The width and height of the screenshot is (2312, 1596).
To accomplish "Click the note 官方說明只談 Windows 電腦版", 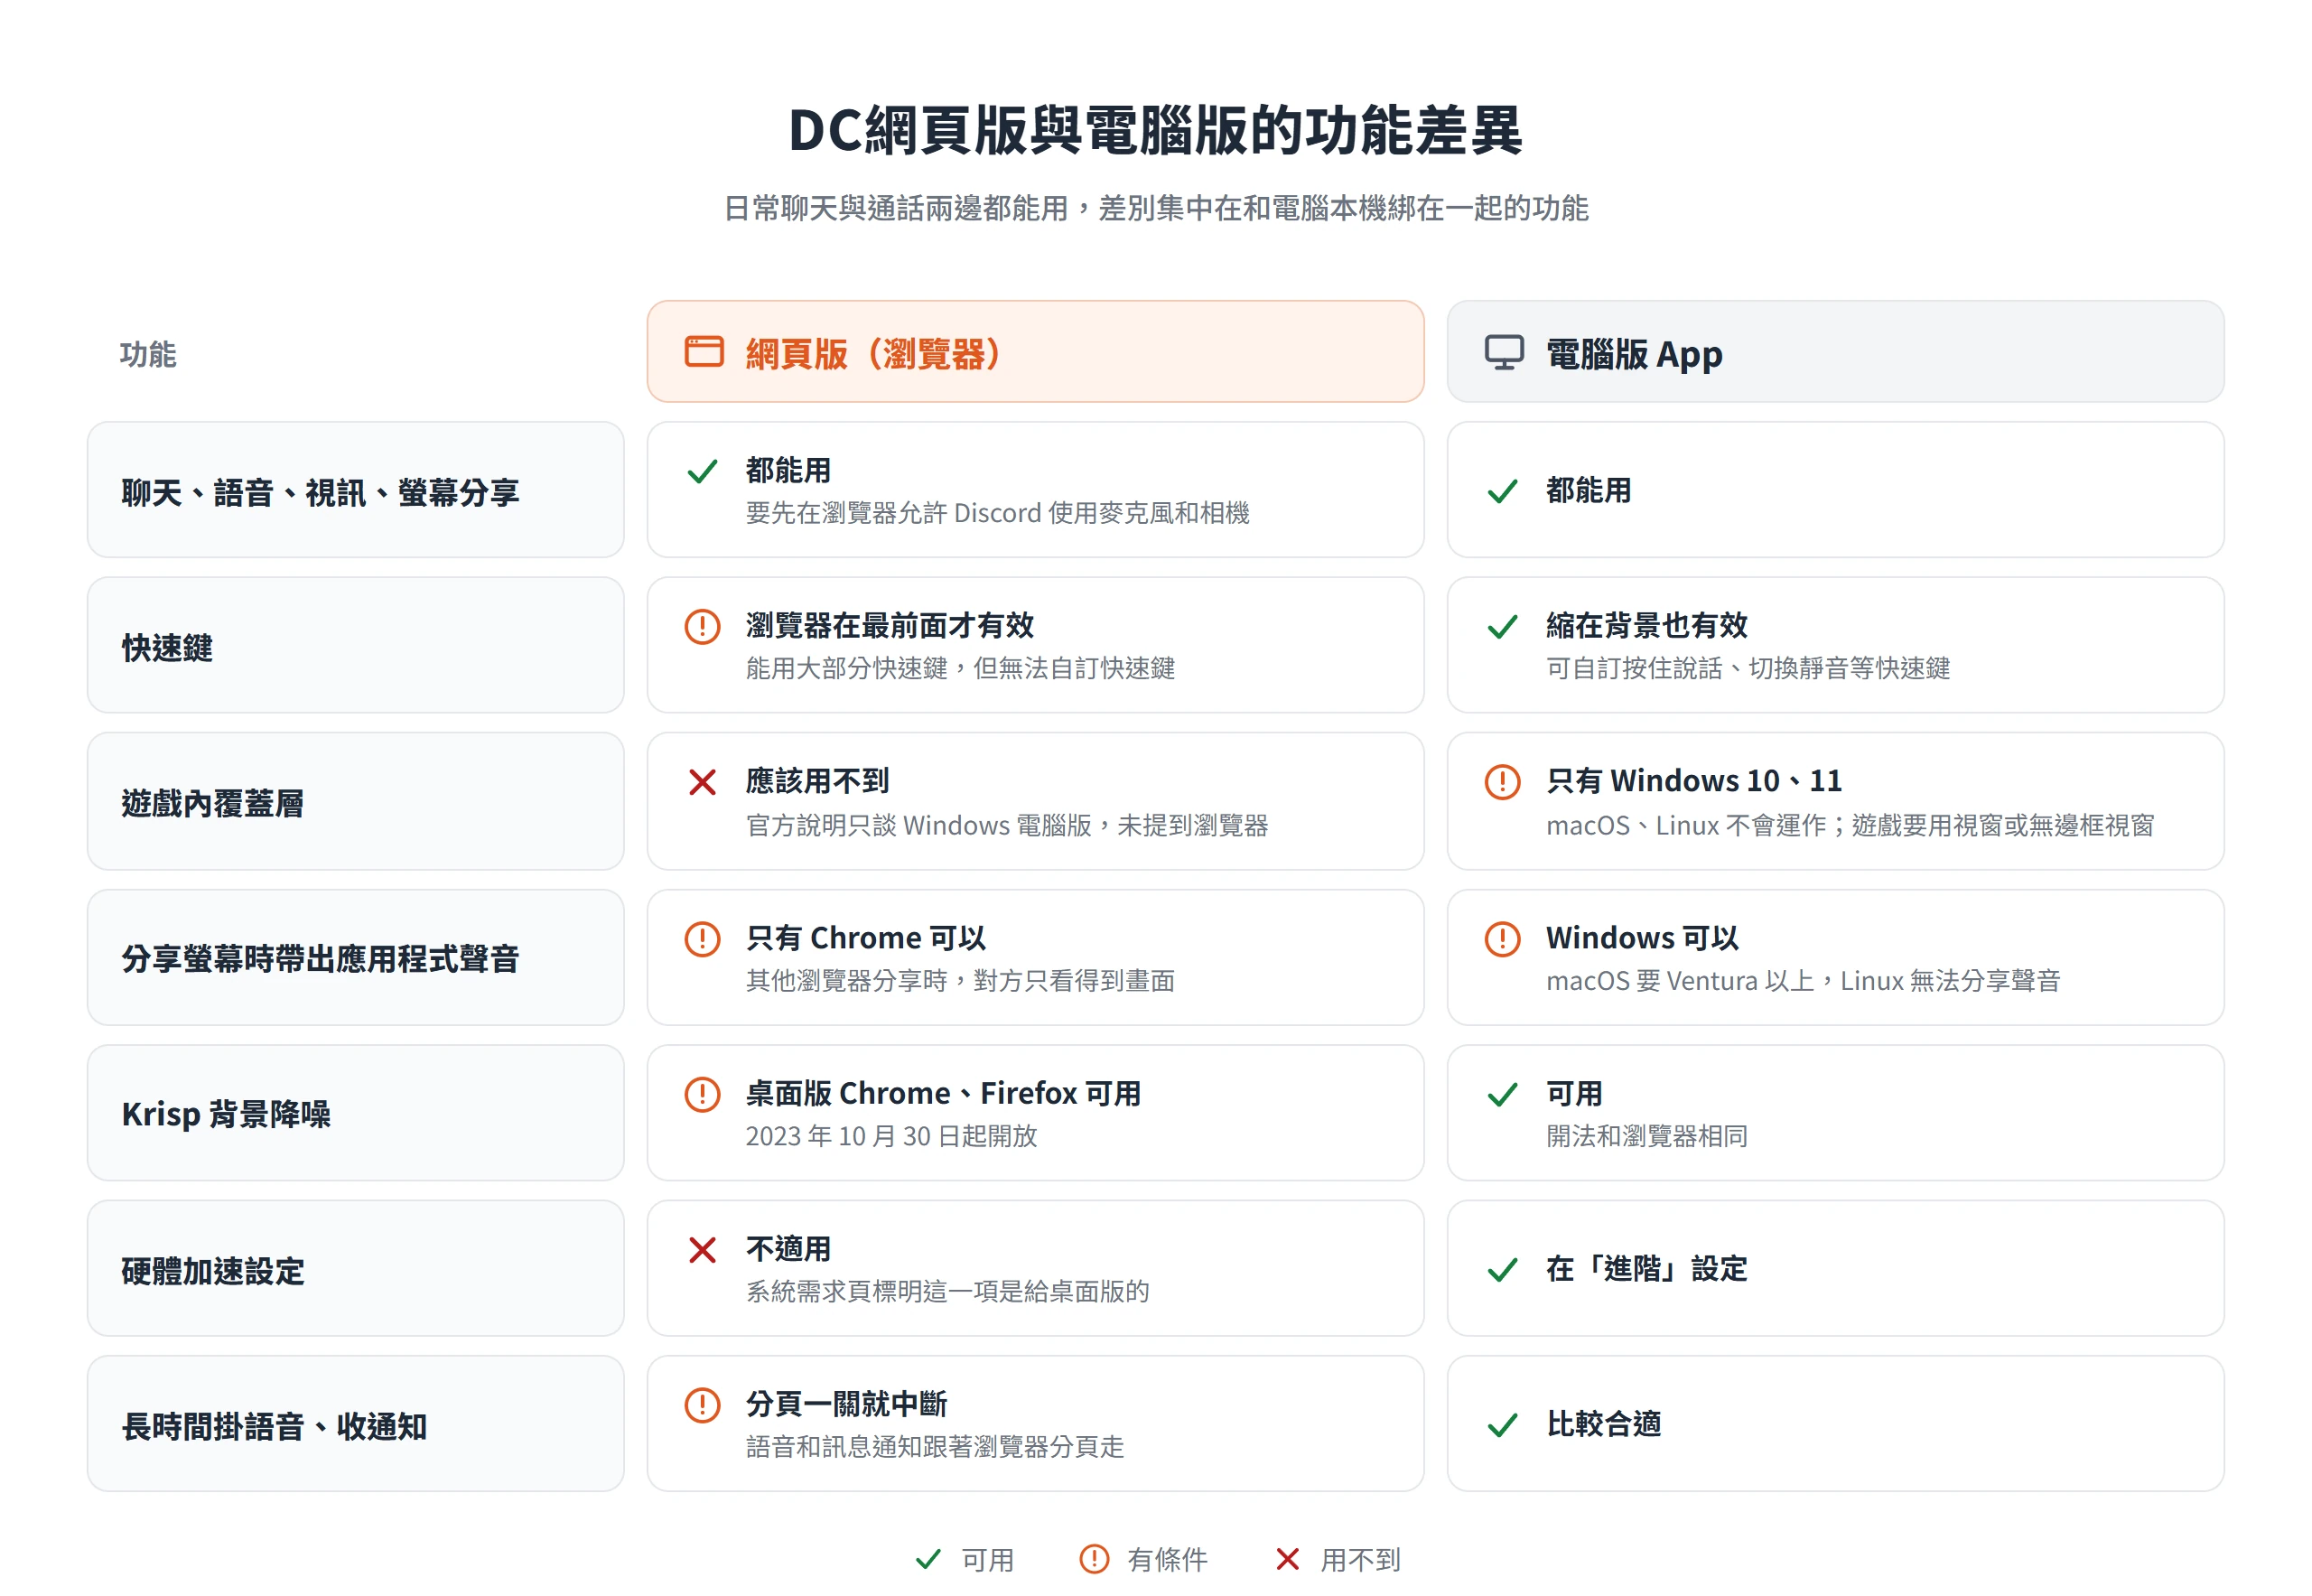I will [919, 826].
